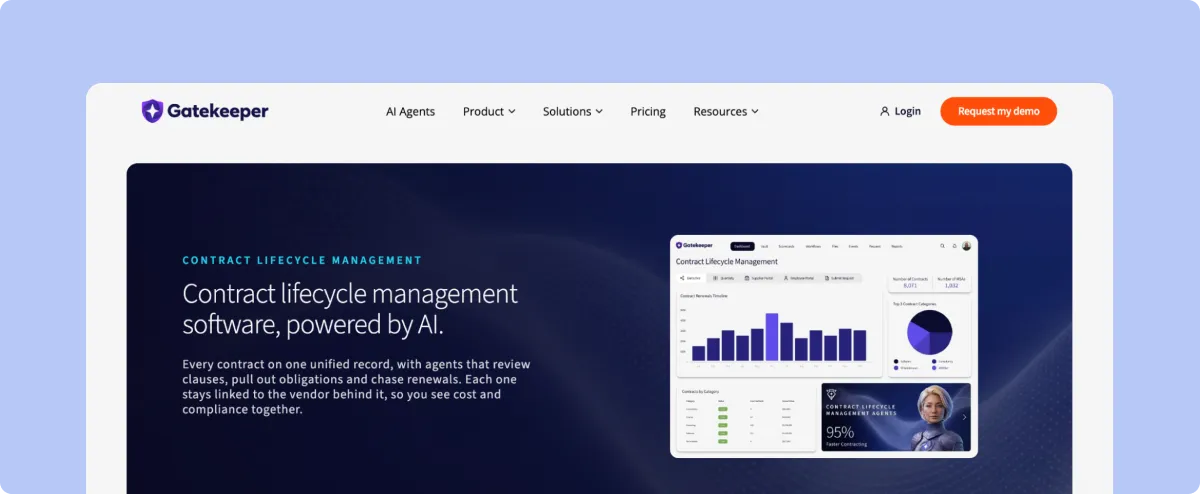This screenshot has height=494, width=1200.
Task: Click the tallest bar in Contract Renewals chart
Action: click(x=772, y=337)
